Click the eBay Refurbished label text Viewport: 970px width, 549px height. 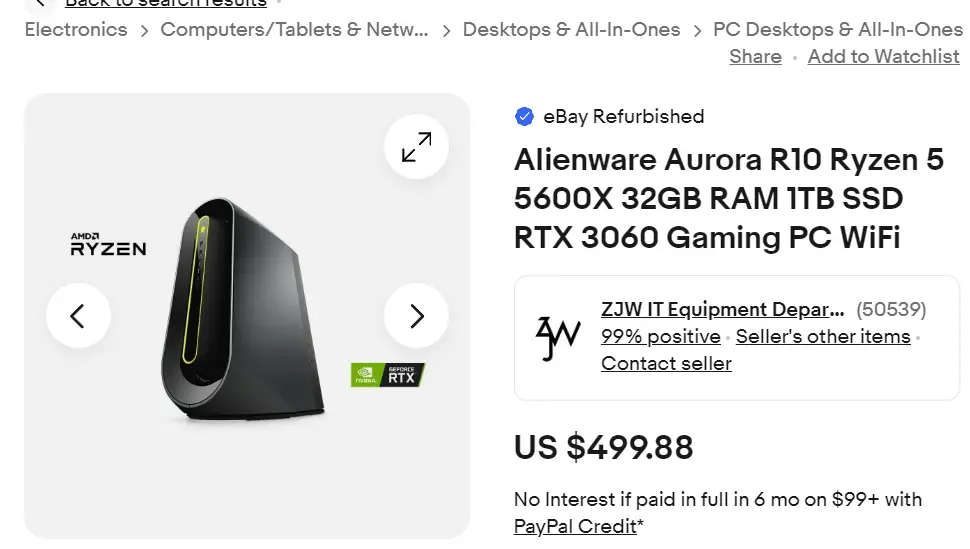623,117
